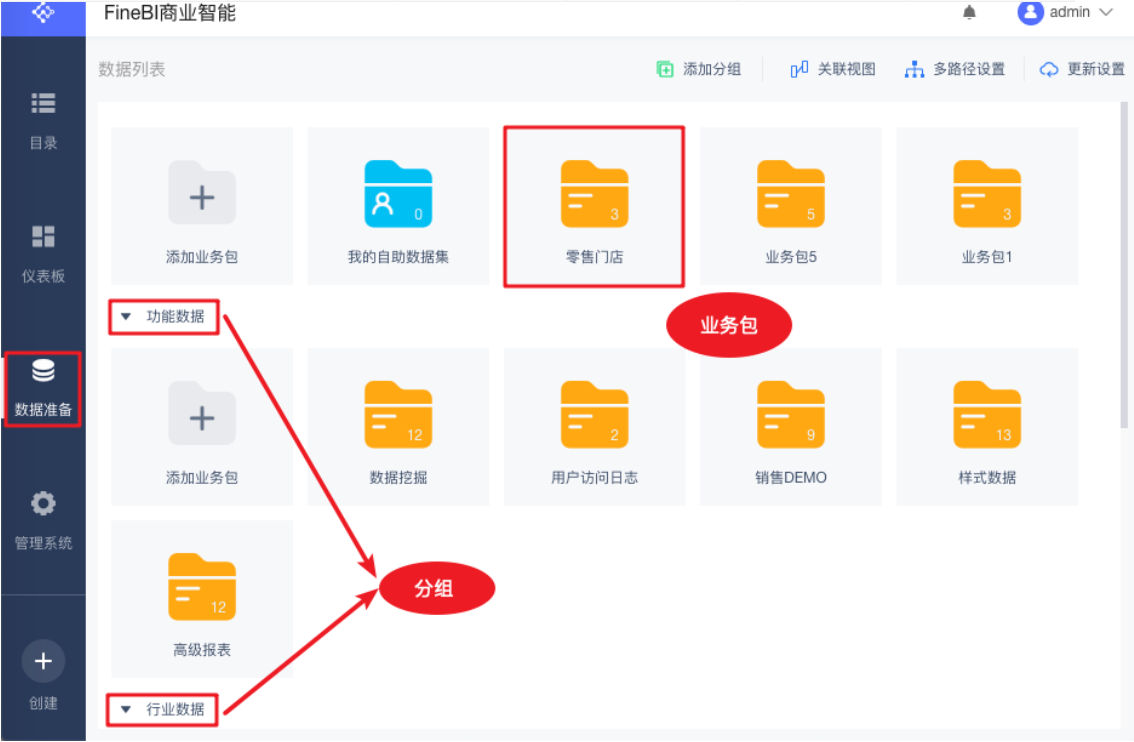Click the 行业数据 group label

(175, 709)
